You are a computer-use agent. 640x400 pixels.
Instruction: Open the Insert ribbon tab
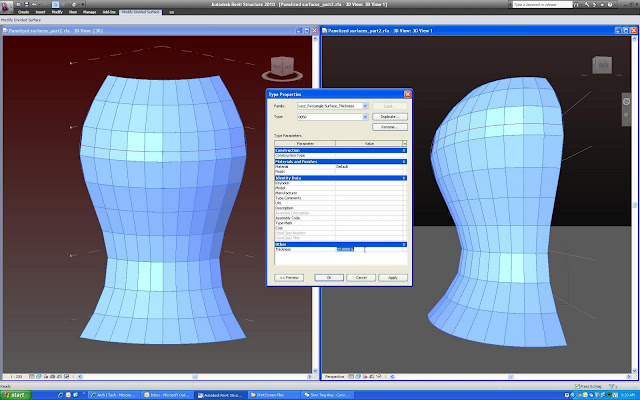pyautogui.click(x=40, y=12)
